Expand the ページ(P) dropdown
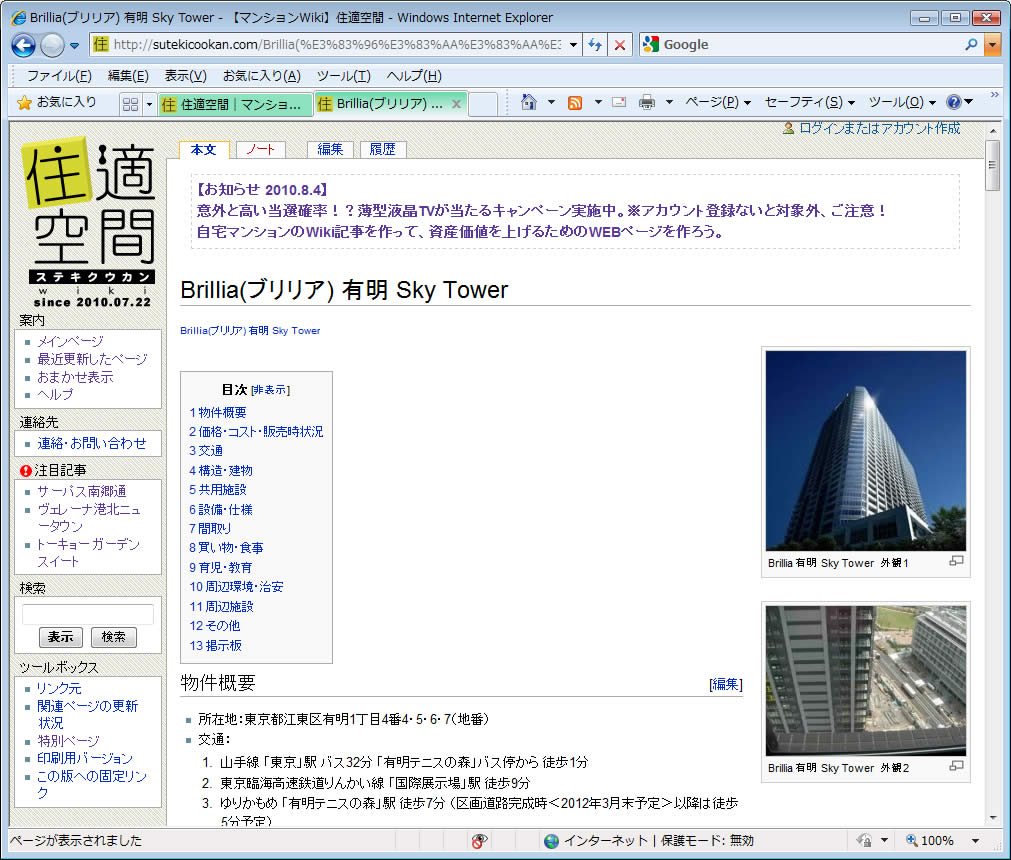This screenshot has height=860, width=1011. [x=718, y=102]
